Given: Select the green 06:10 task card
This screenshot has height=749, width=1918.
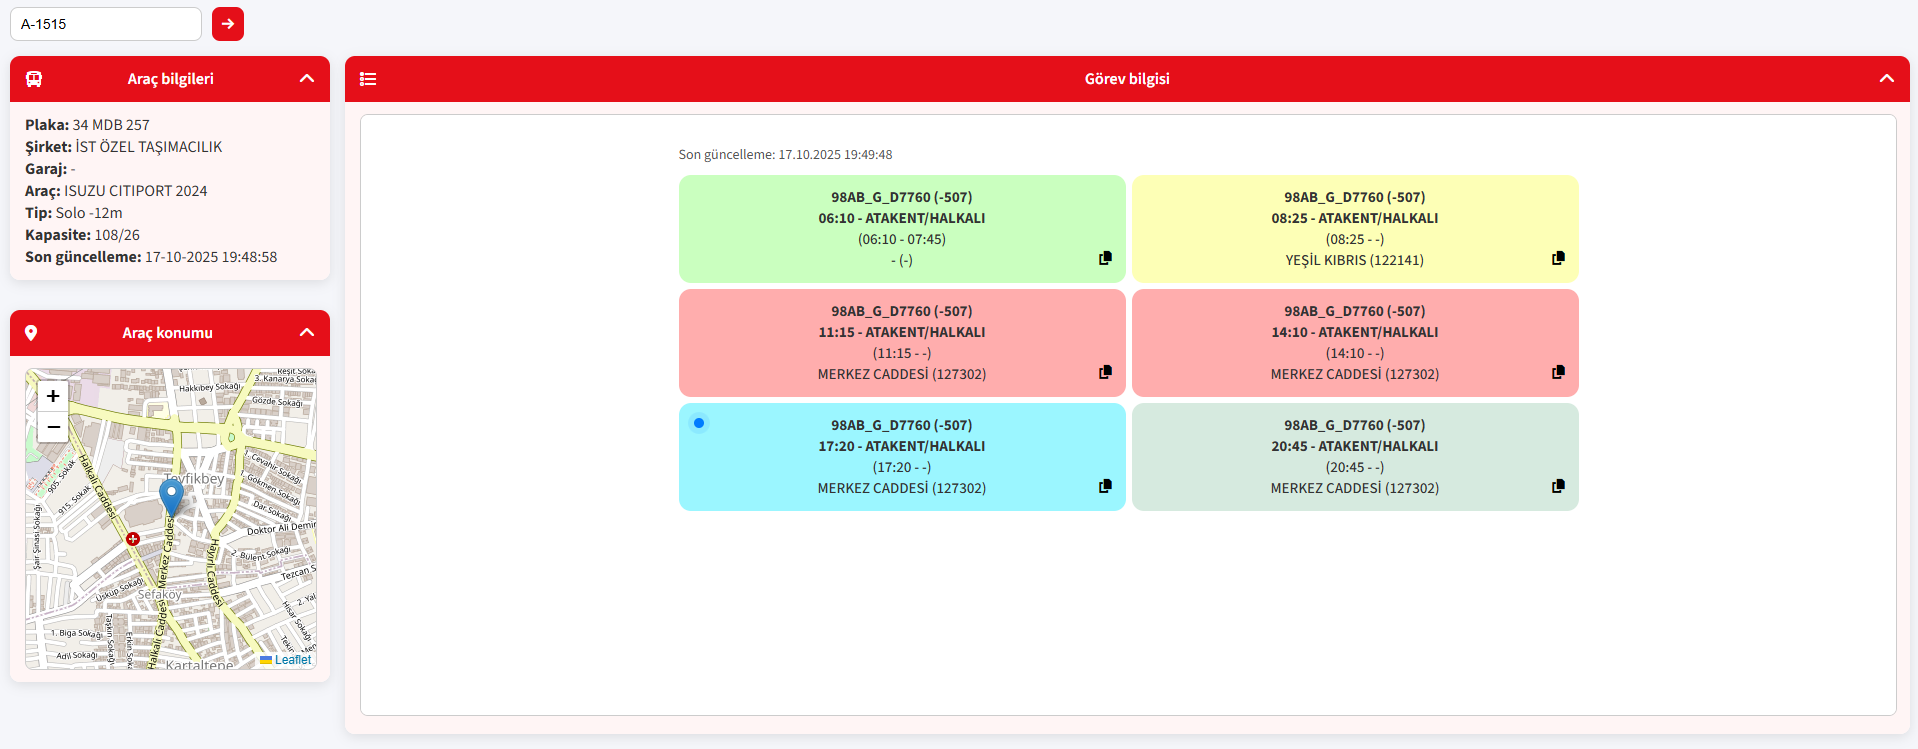Looking at the screenshot, I should (x=901, y=228).
